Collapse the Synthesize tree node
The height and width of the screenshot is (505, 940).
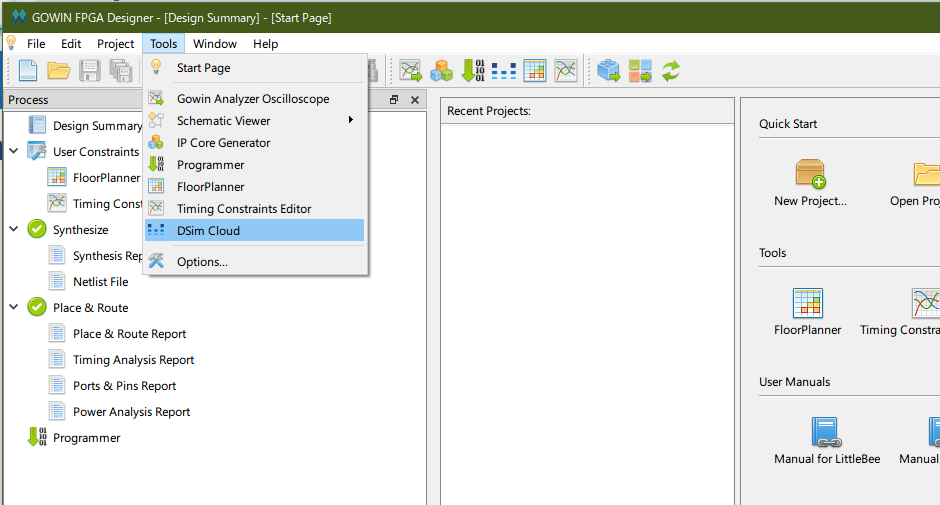coord(14,229)
